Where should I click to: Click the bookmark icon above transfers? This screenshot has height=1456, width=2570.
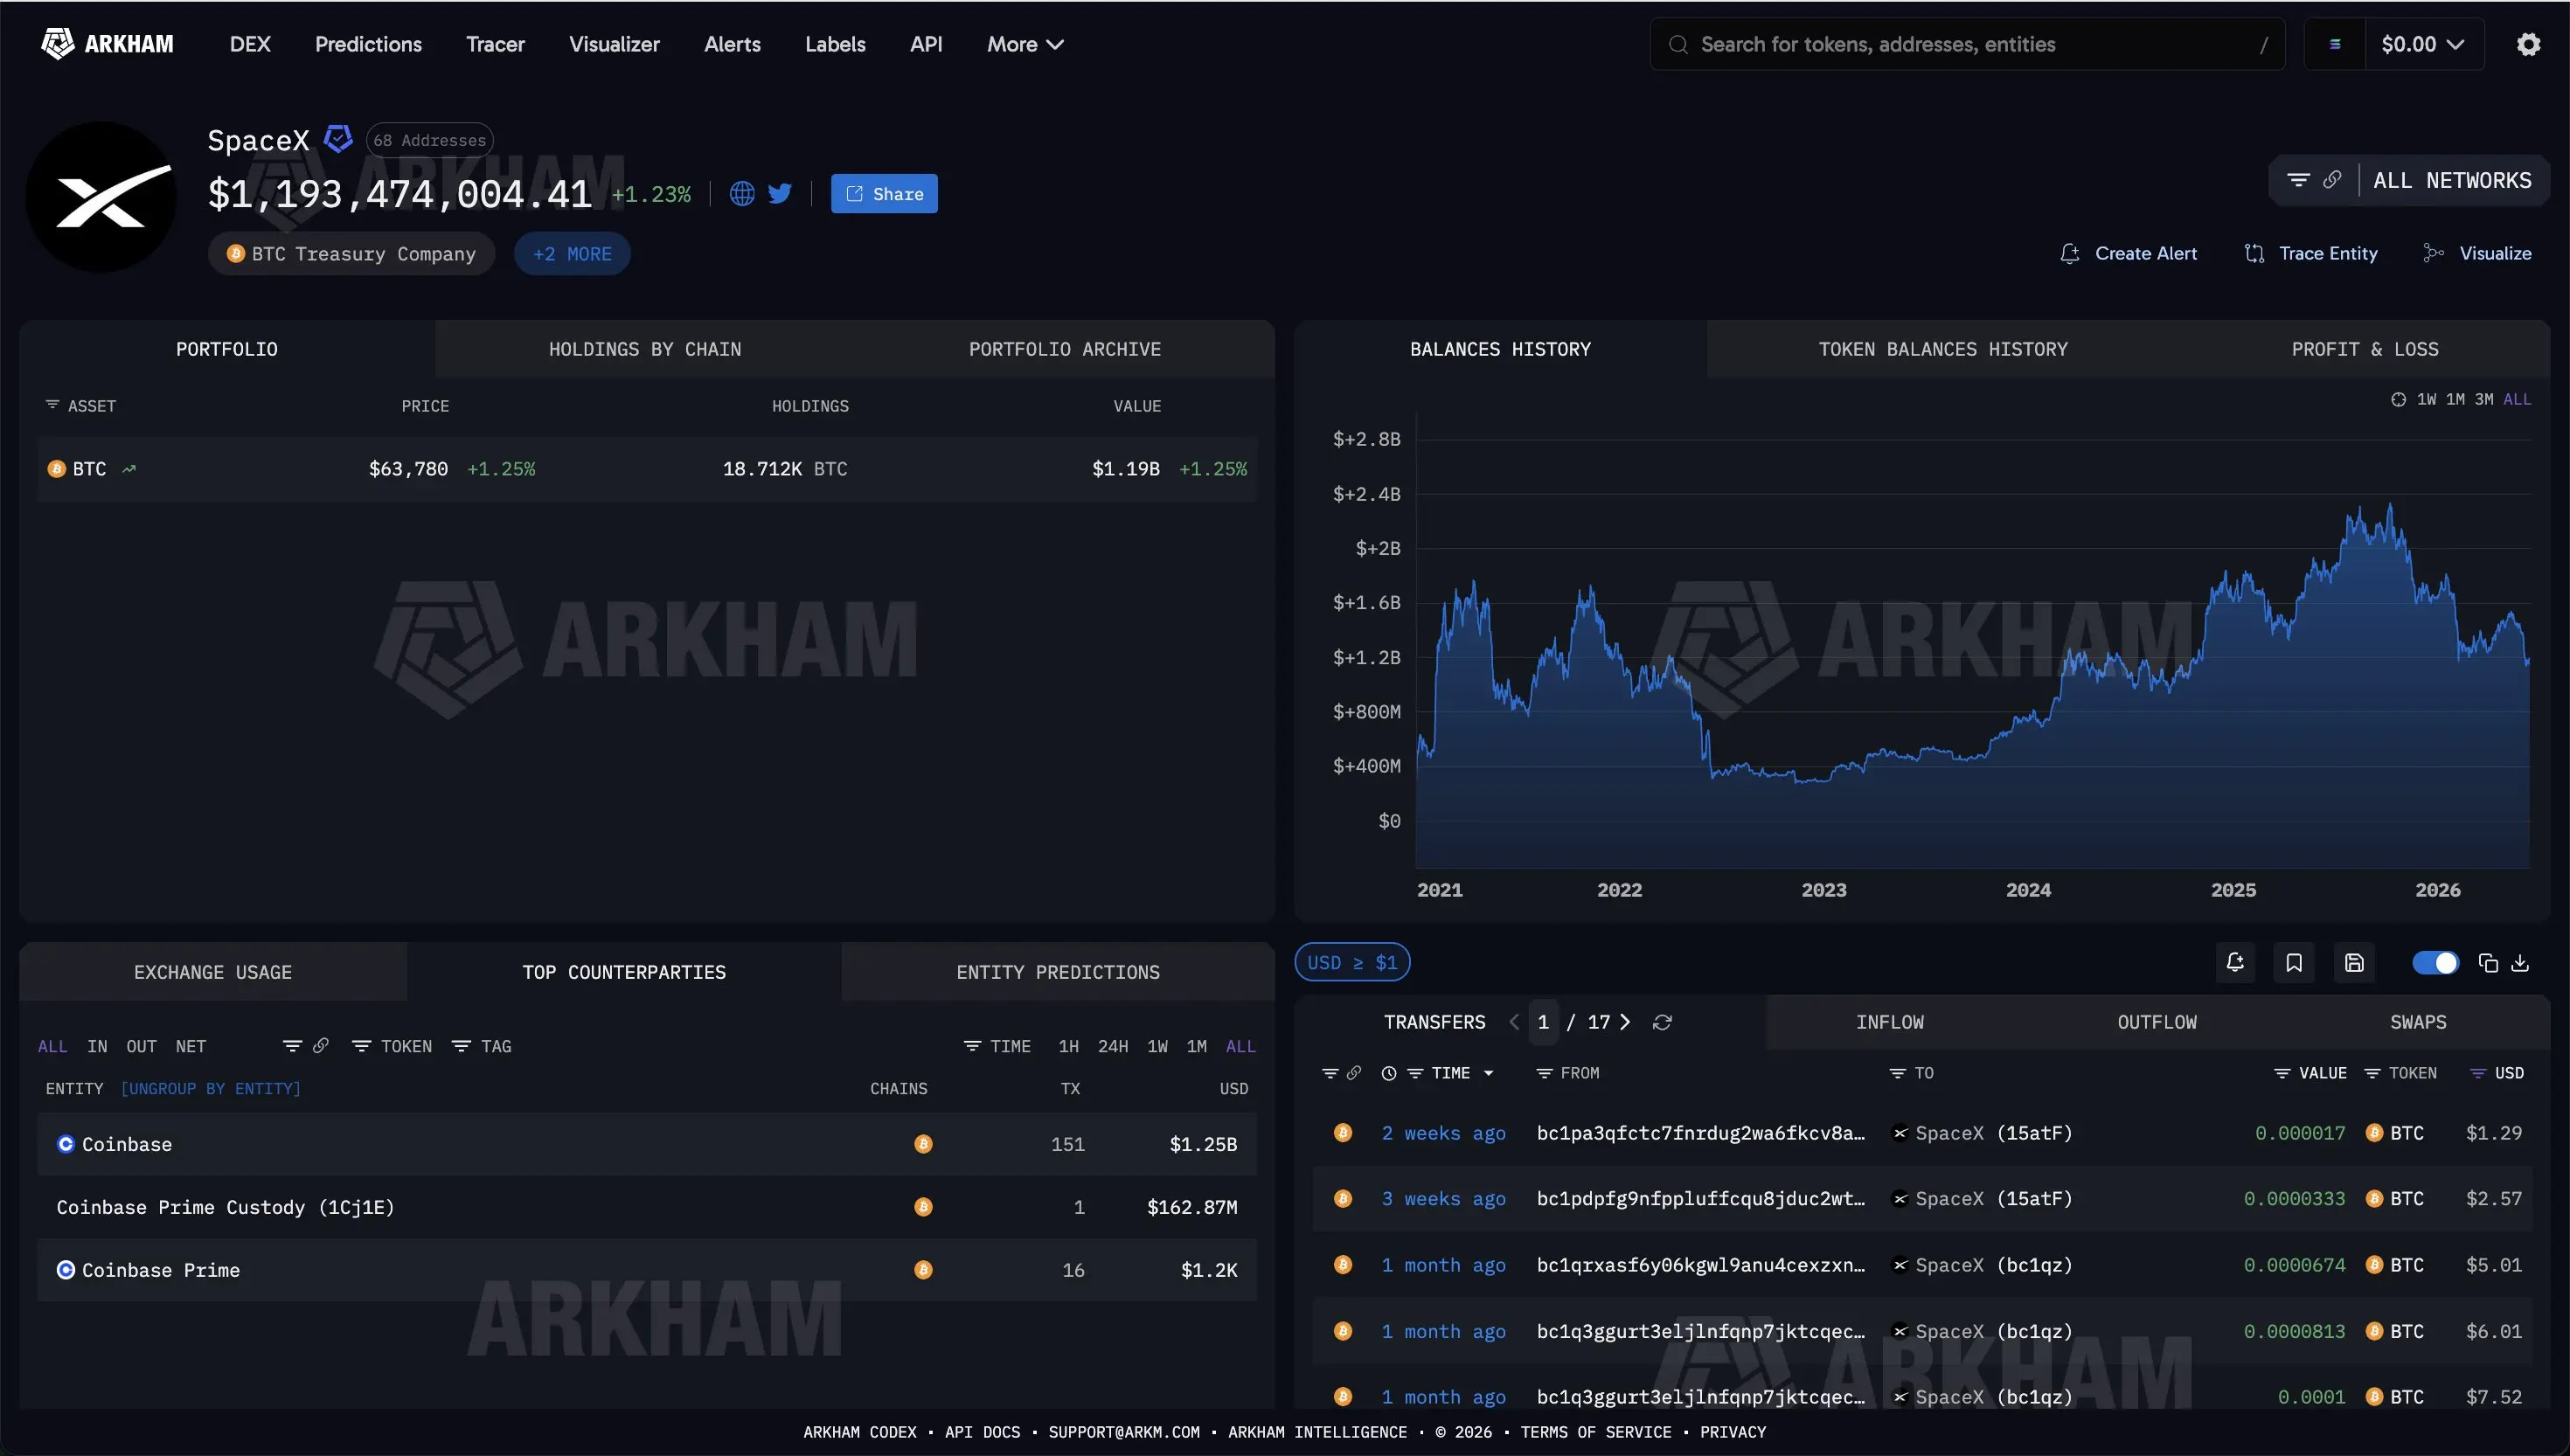coord(2294,962)
